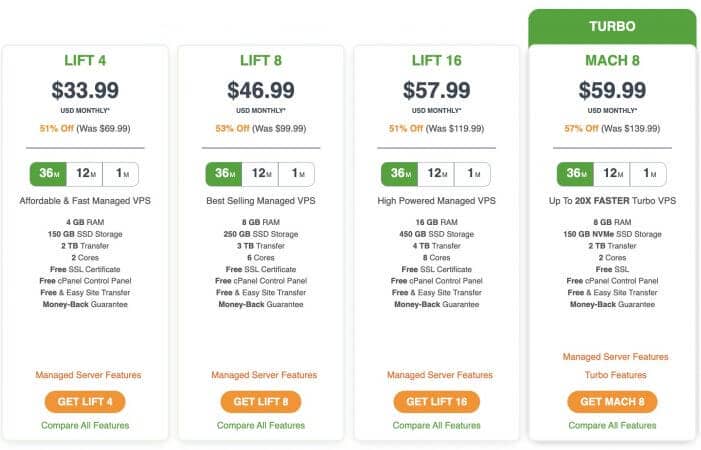Viewport: 701px width, 450px height.
Task: Open Managed Server Features under Lift 16
Action: coord(440,375)
